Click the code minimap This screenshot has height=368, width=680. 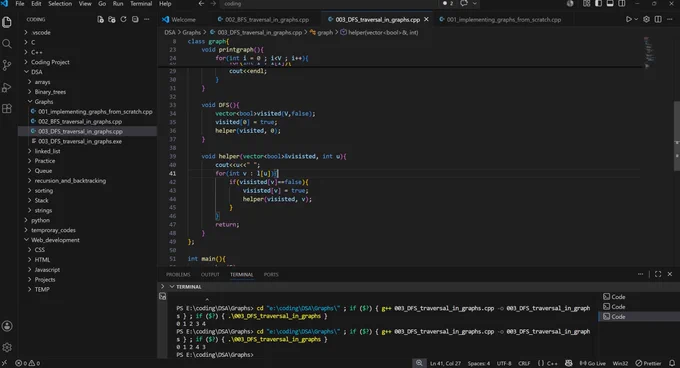tap(649, 53)
